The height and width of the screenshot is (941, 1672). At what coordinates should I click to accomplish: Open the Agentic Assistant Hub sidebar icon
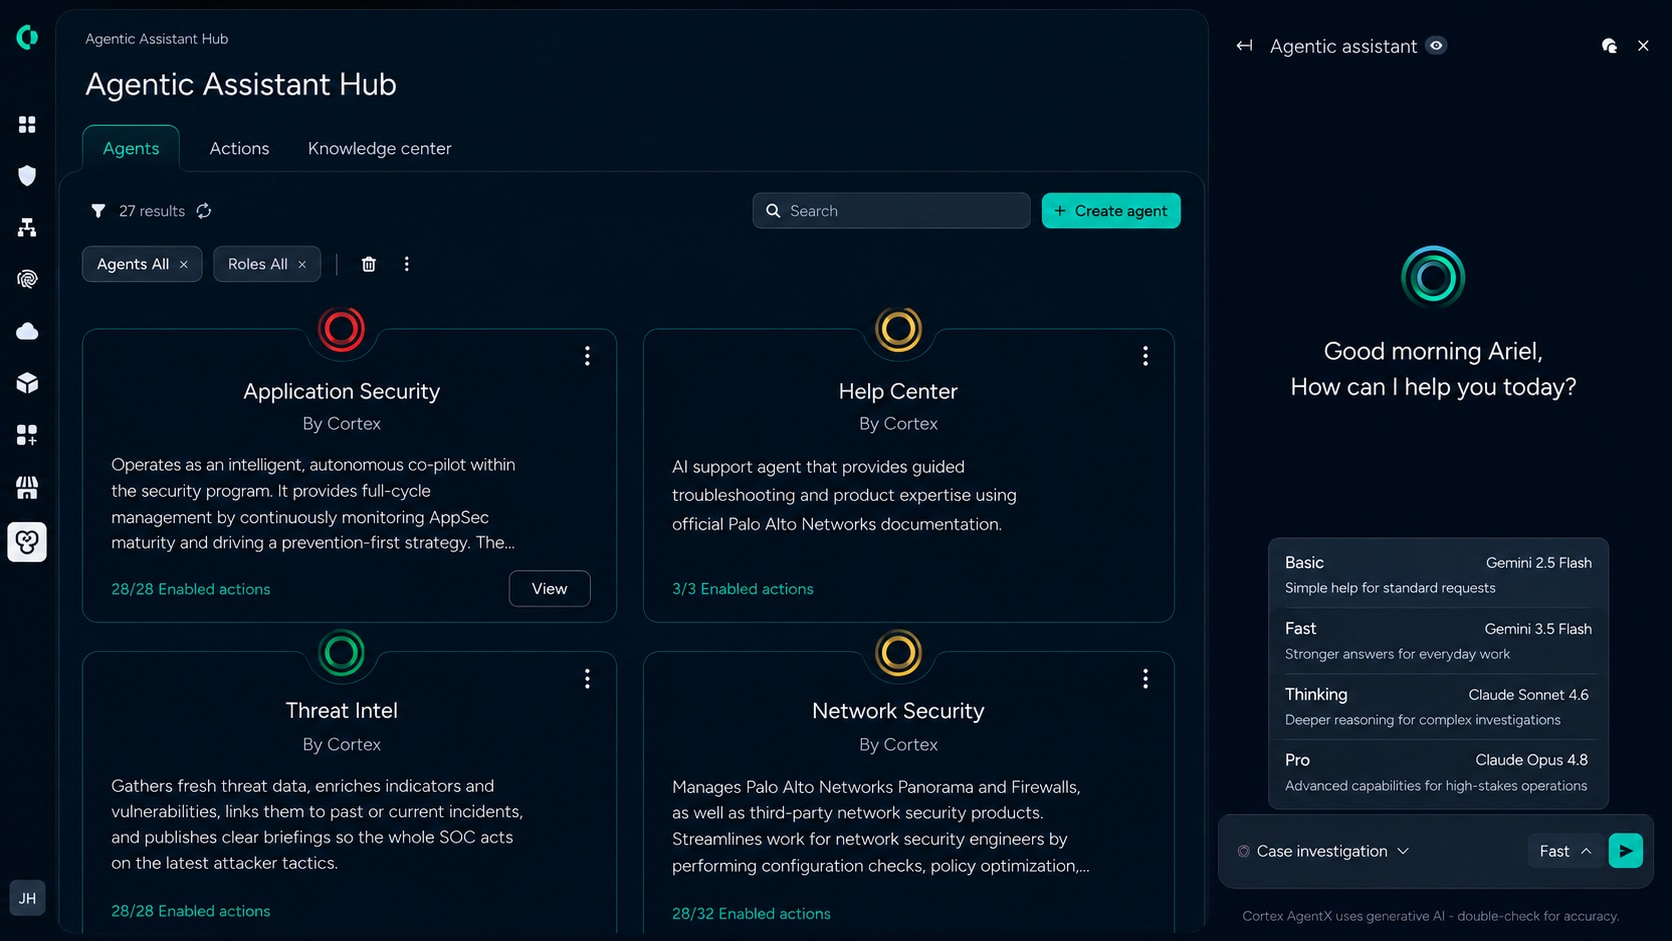(x=27, y=542)
